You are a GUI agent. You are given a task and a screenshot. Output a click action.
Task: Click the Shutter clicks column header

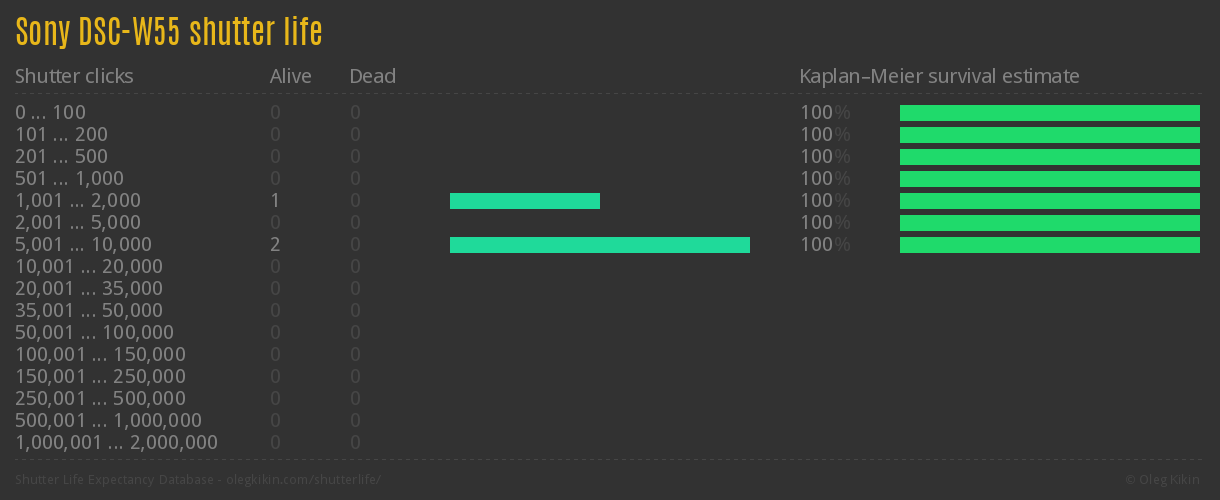[74, 76]
